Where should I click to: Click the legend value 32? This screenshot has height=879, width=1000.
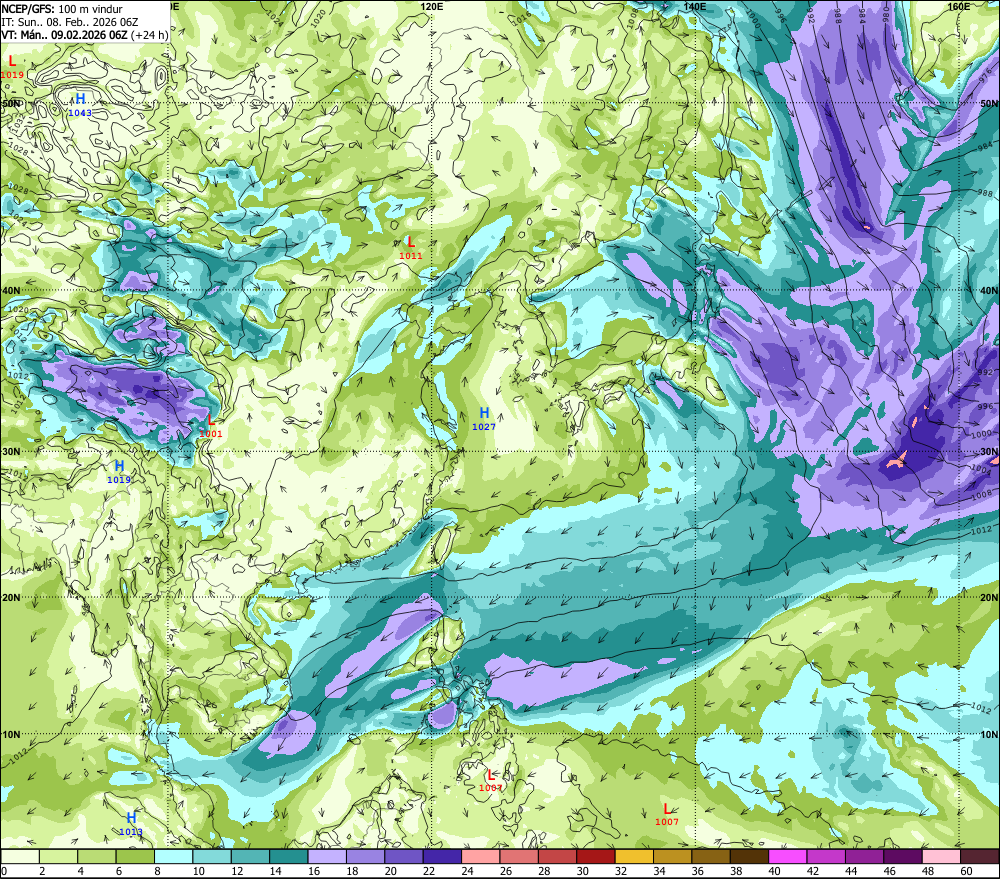pos(621,871)
